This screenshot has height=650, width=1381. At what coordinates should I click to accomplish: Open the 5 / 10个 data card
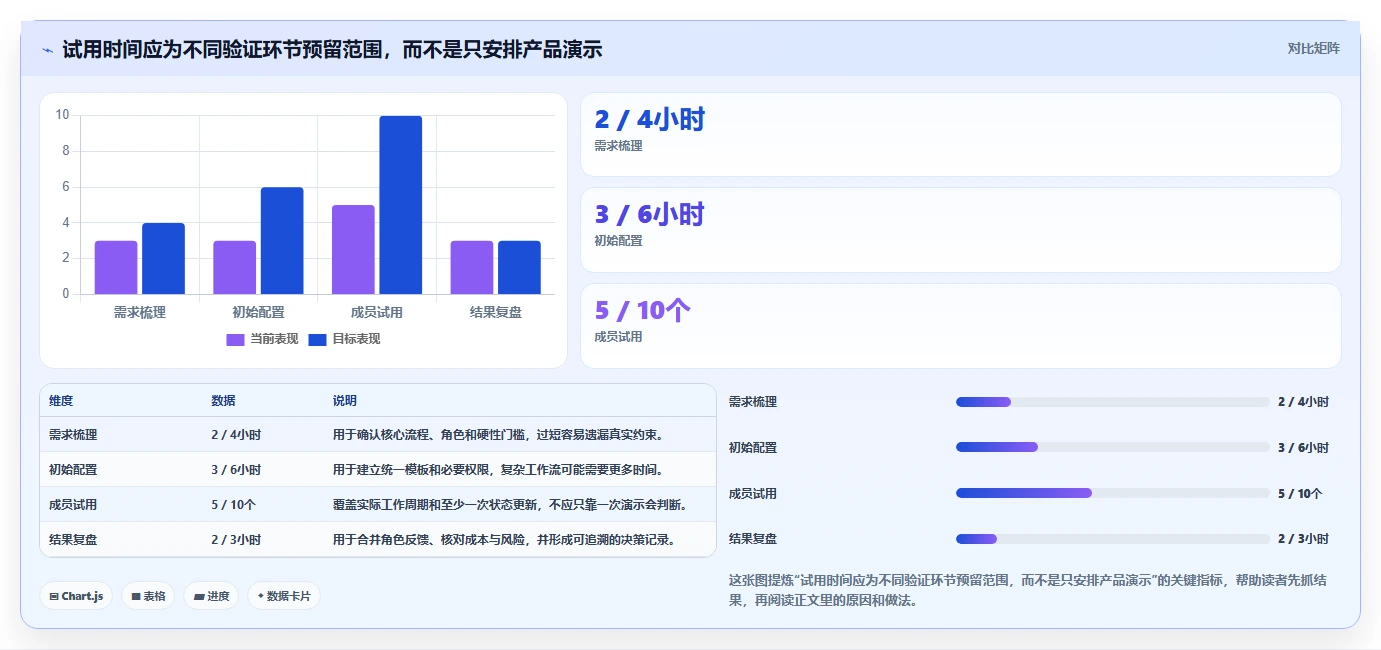[x=960, y=326]
